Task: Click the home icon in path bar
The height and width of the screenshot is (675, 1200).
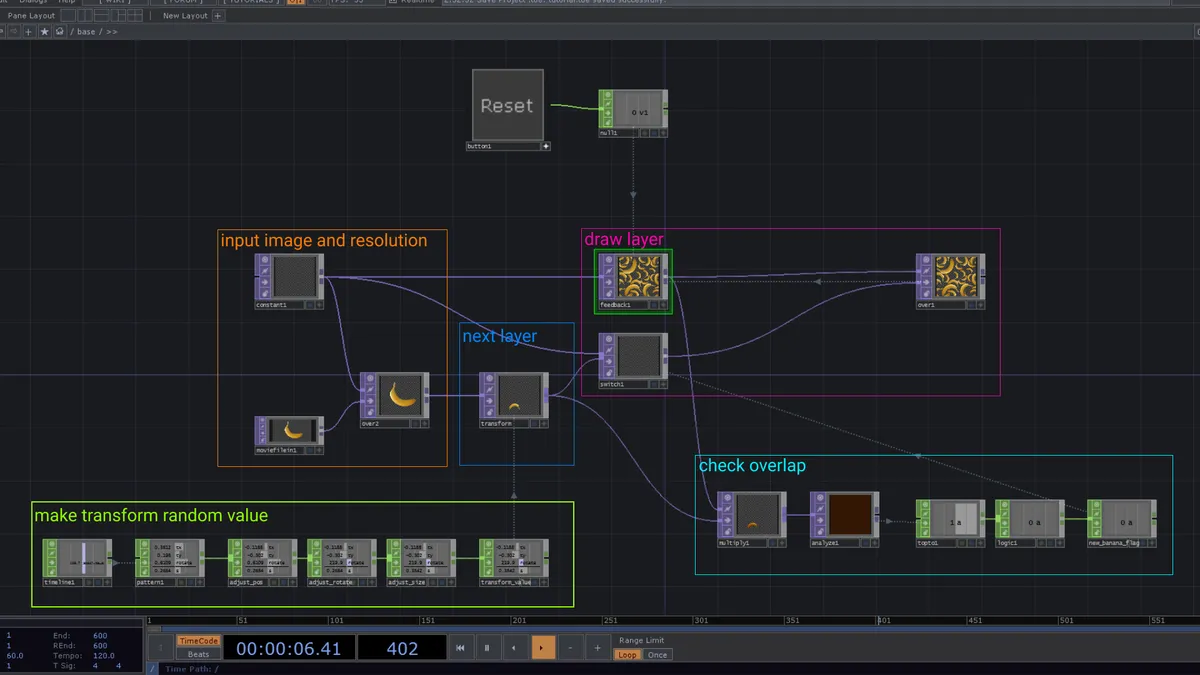Action: [x=60, y=32]
